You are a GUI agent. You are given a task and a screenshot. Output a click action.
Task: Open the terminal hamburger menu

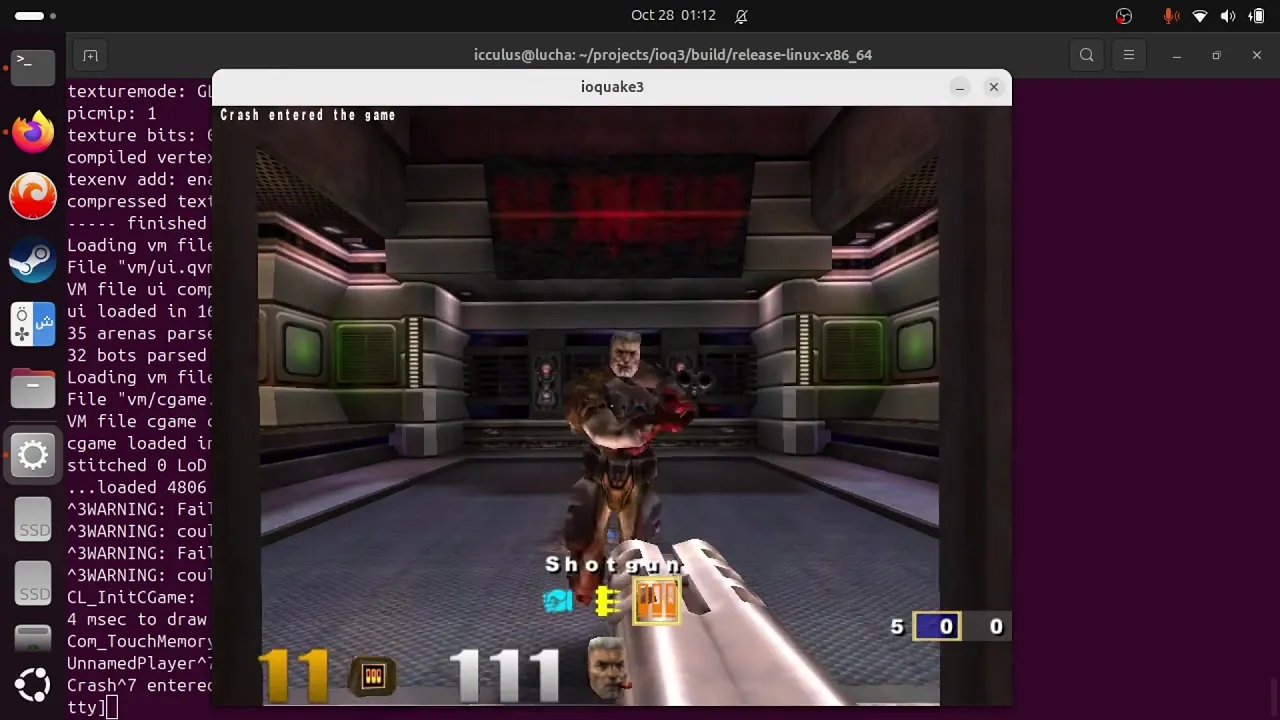tap(1129, 55)
